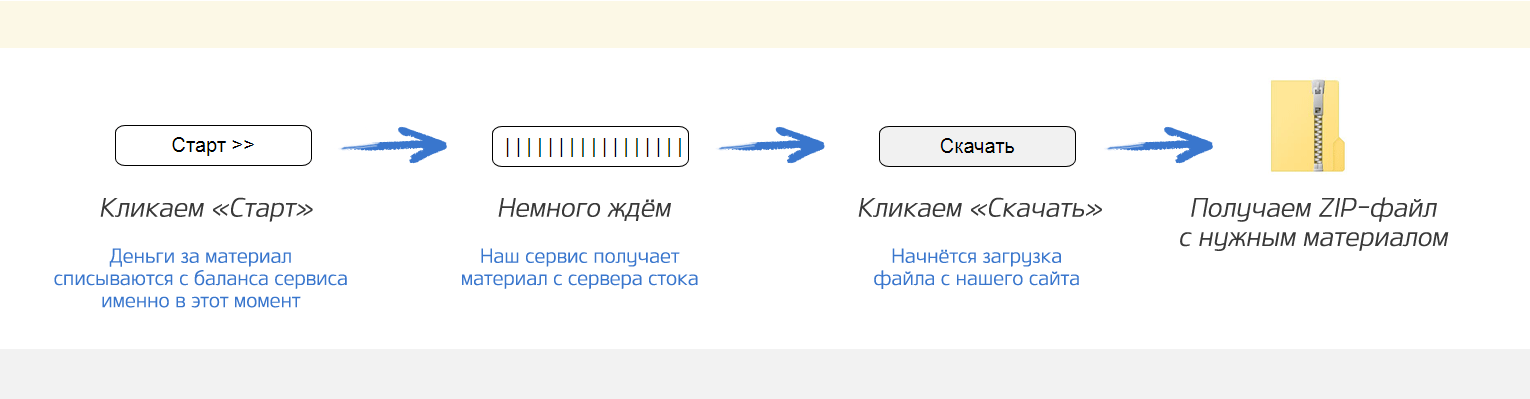Click the «Старт >>» button
This screenshot has width=1530, height=399.
213,146
